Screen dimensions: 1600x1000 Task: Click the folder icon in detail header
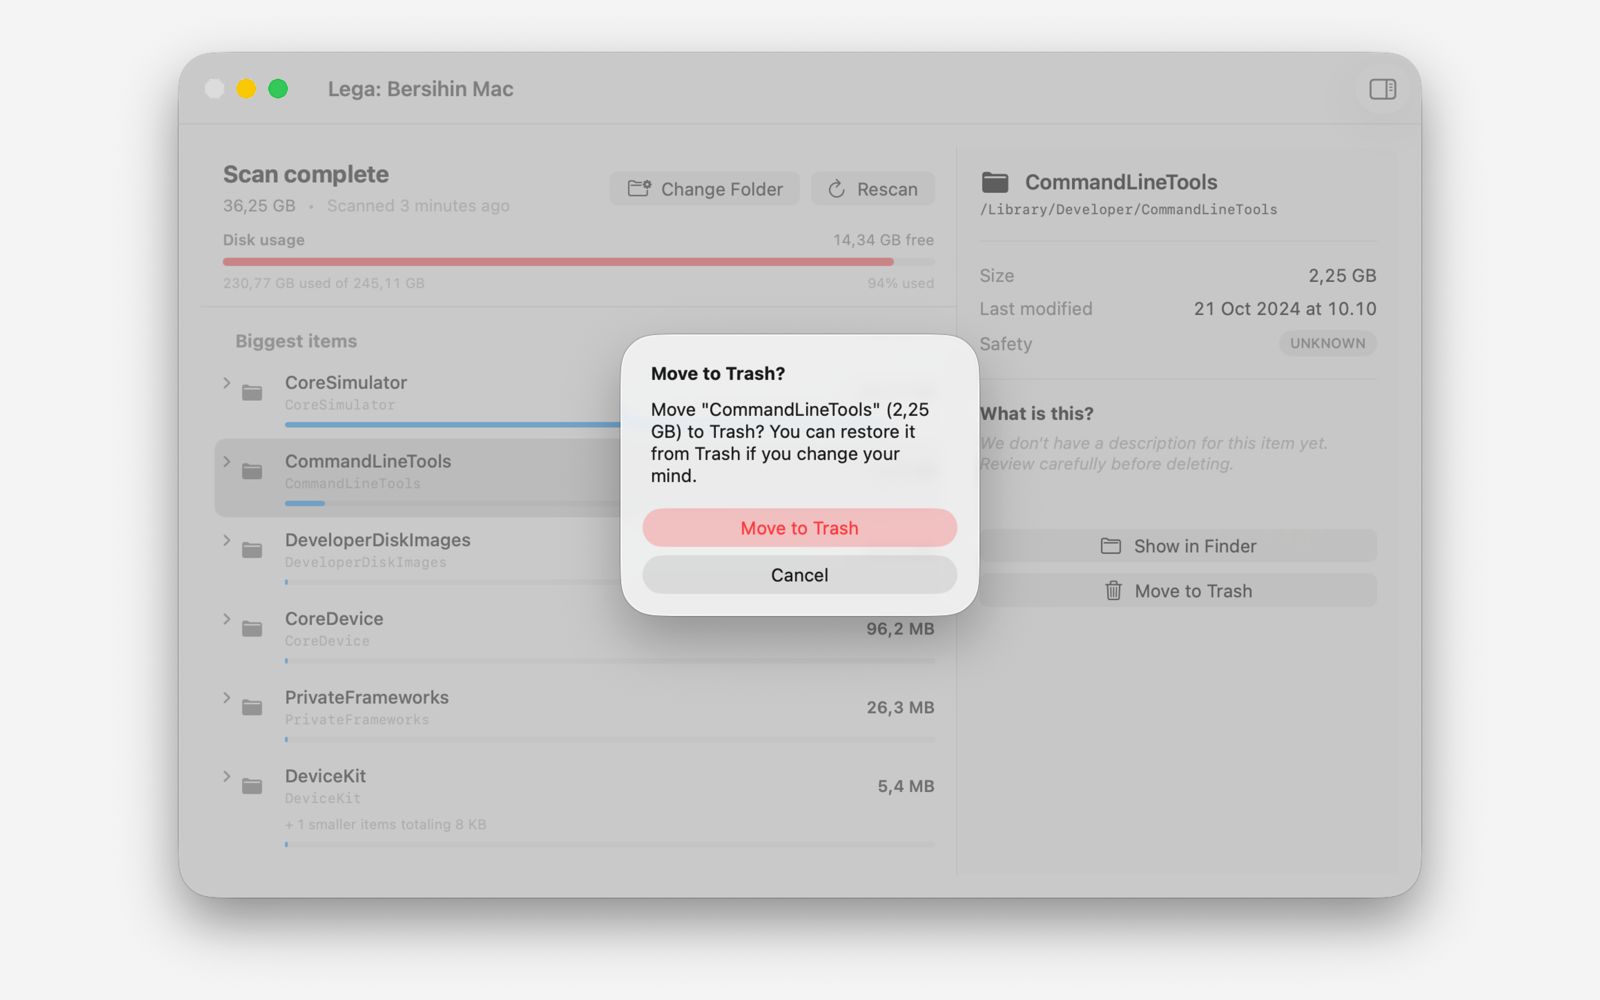[x=995, y=182]
